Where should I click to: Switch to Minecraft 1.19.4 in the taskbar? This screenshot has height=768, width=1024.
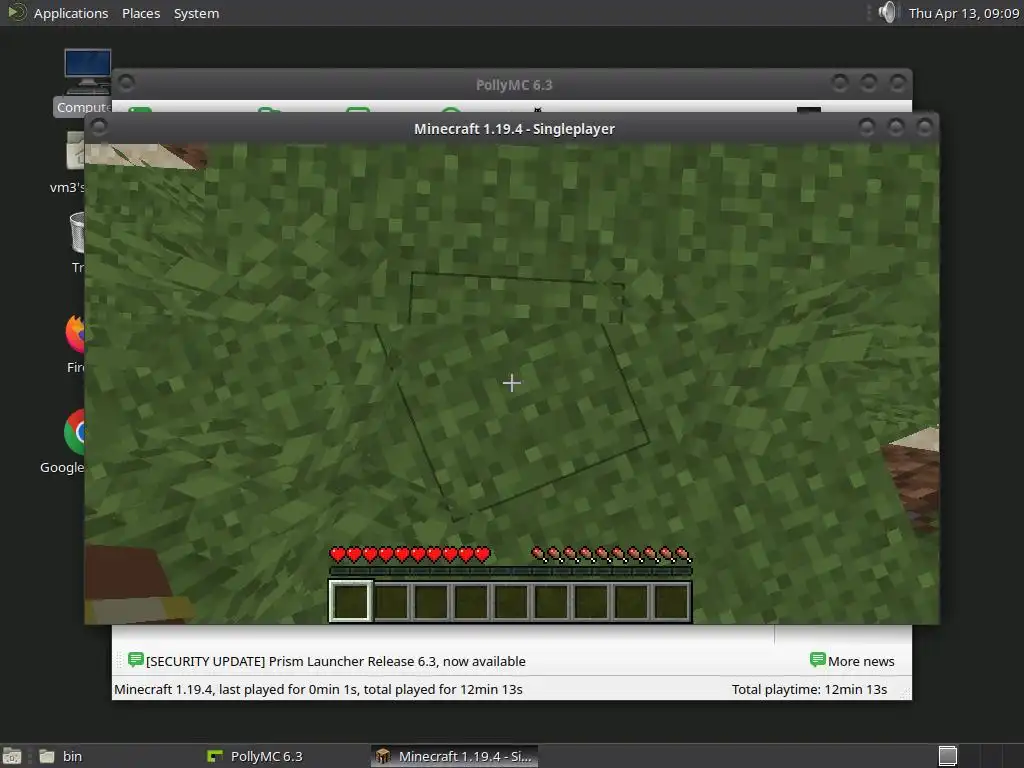coord(455,756)
